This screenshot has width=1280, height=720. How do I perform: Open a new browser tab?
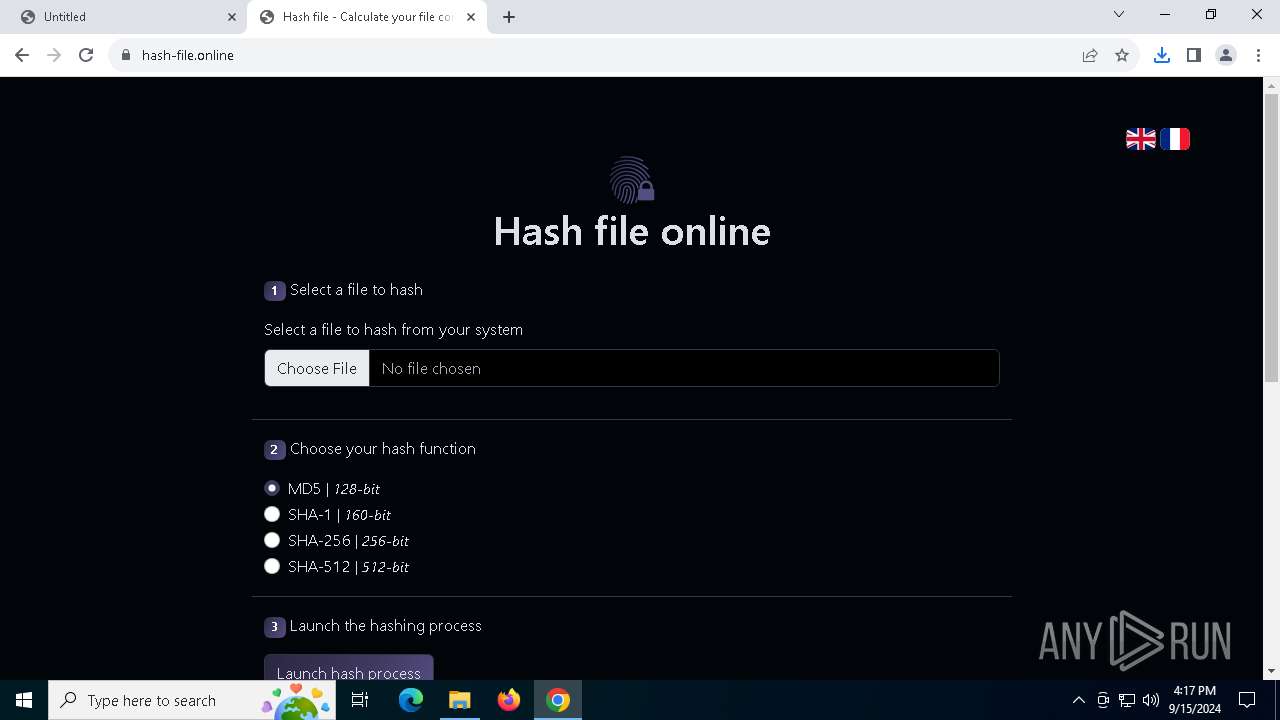click(x=509, y=17)
